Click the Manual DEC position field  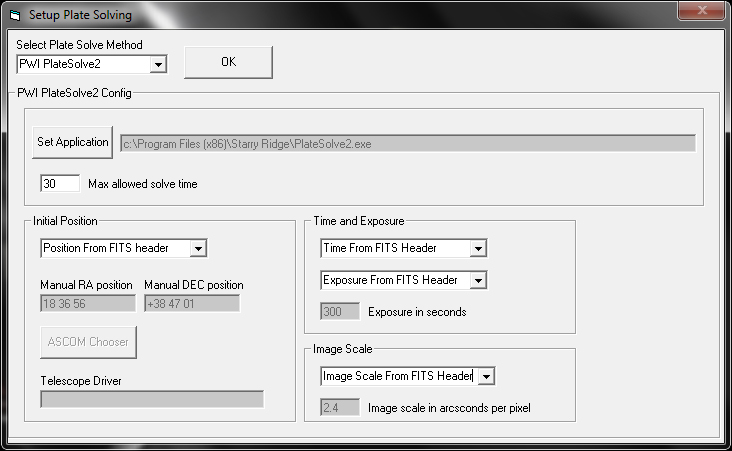tap(192, 303)
